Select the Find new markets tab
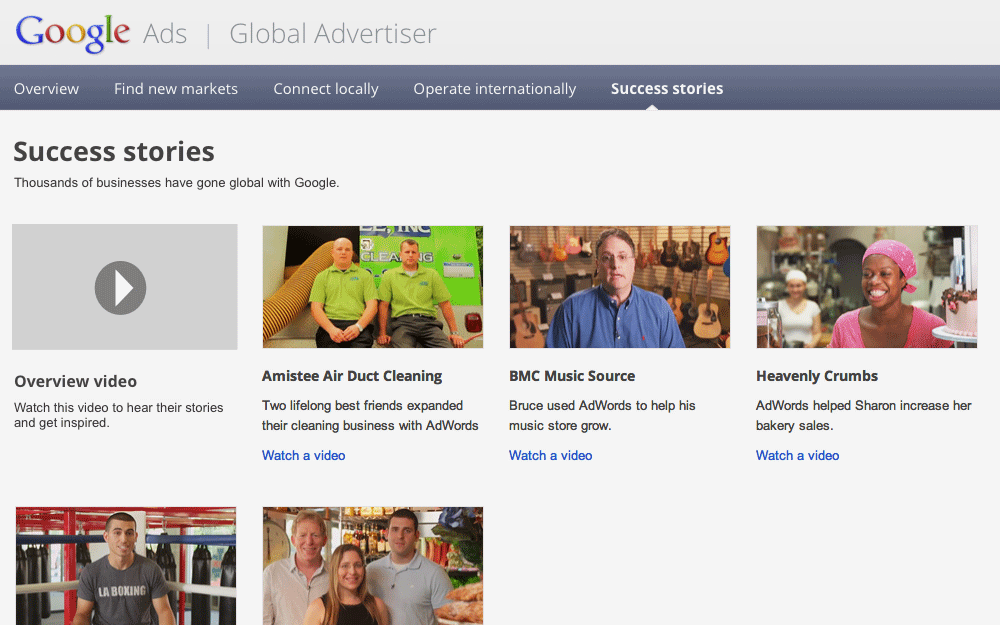This screenshot has height=625, width=1000. (x=175, y=88)
